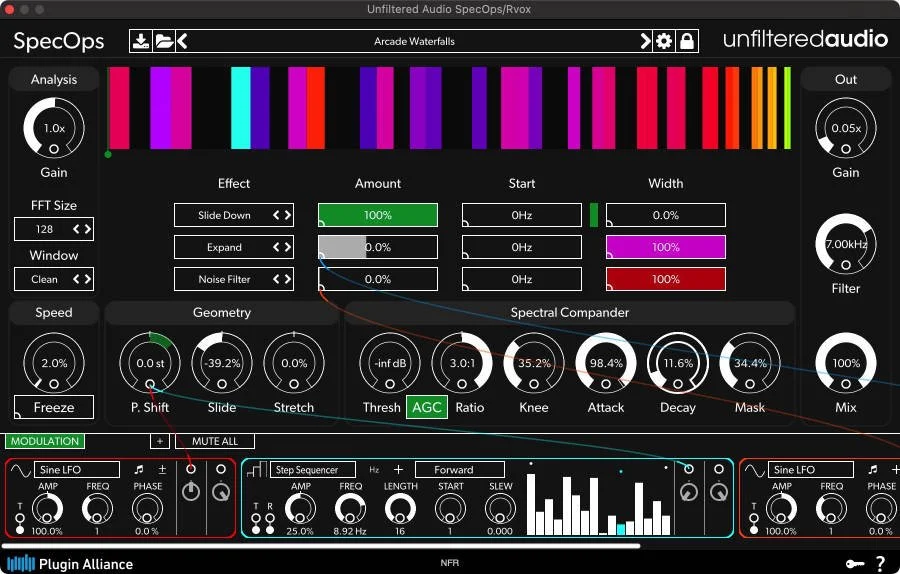Toggle first Sine LFO bipolar plus-minus icon

point(162,469)
